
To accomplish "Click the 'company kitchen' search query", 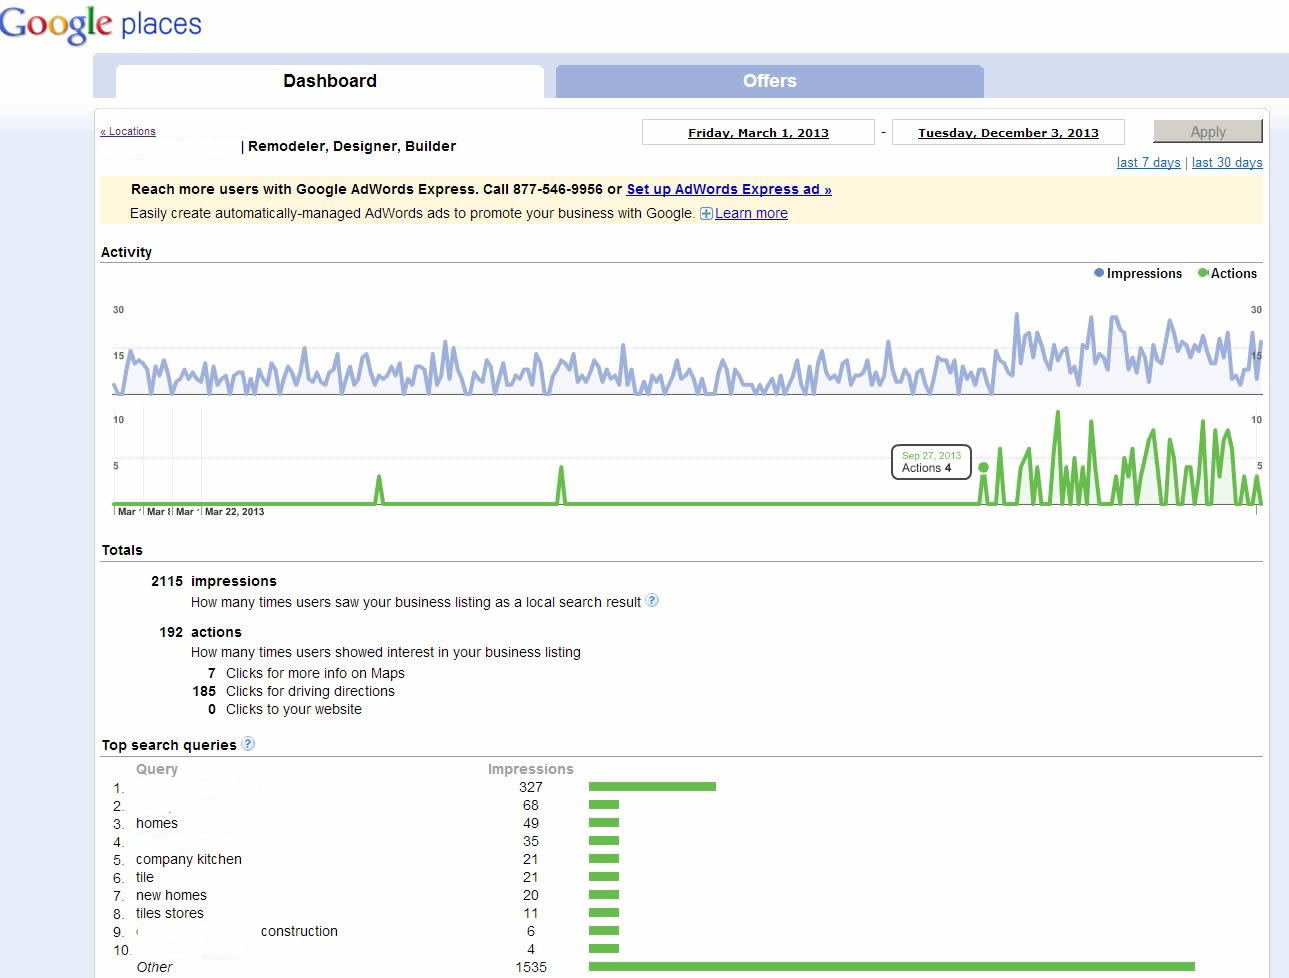I will [189, 859].
